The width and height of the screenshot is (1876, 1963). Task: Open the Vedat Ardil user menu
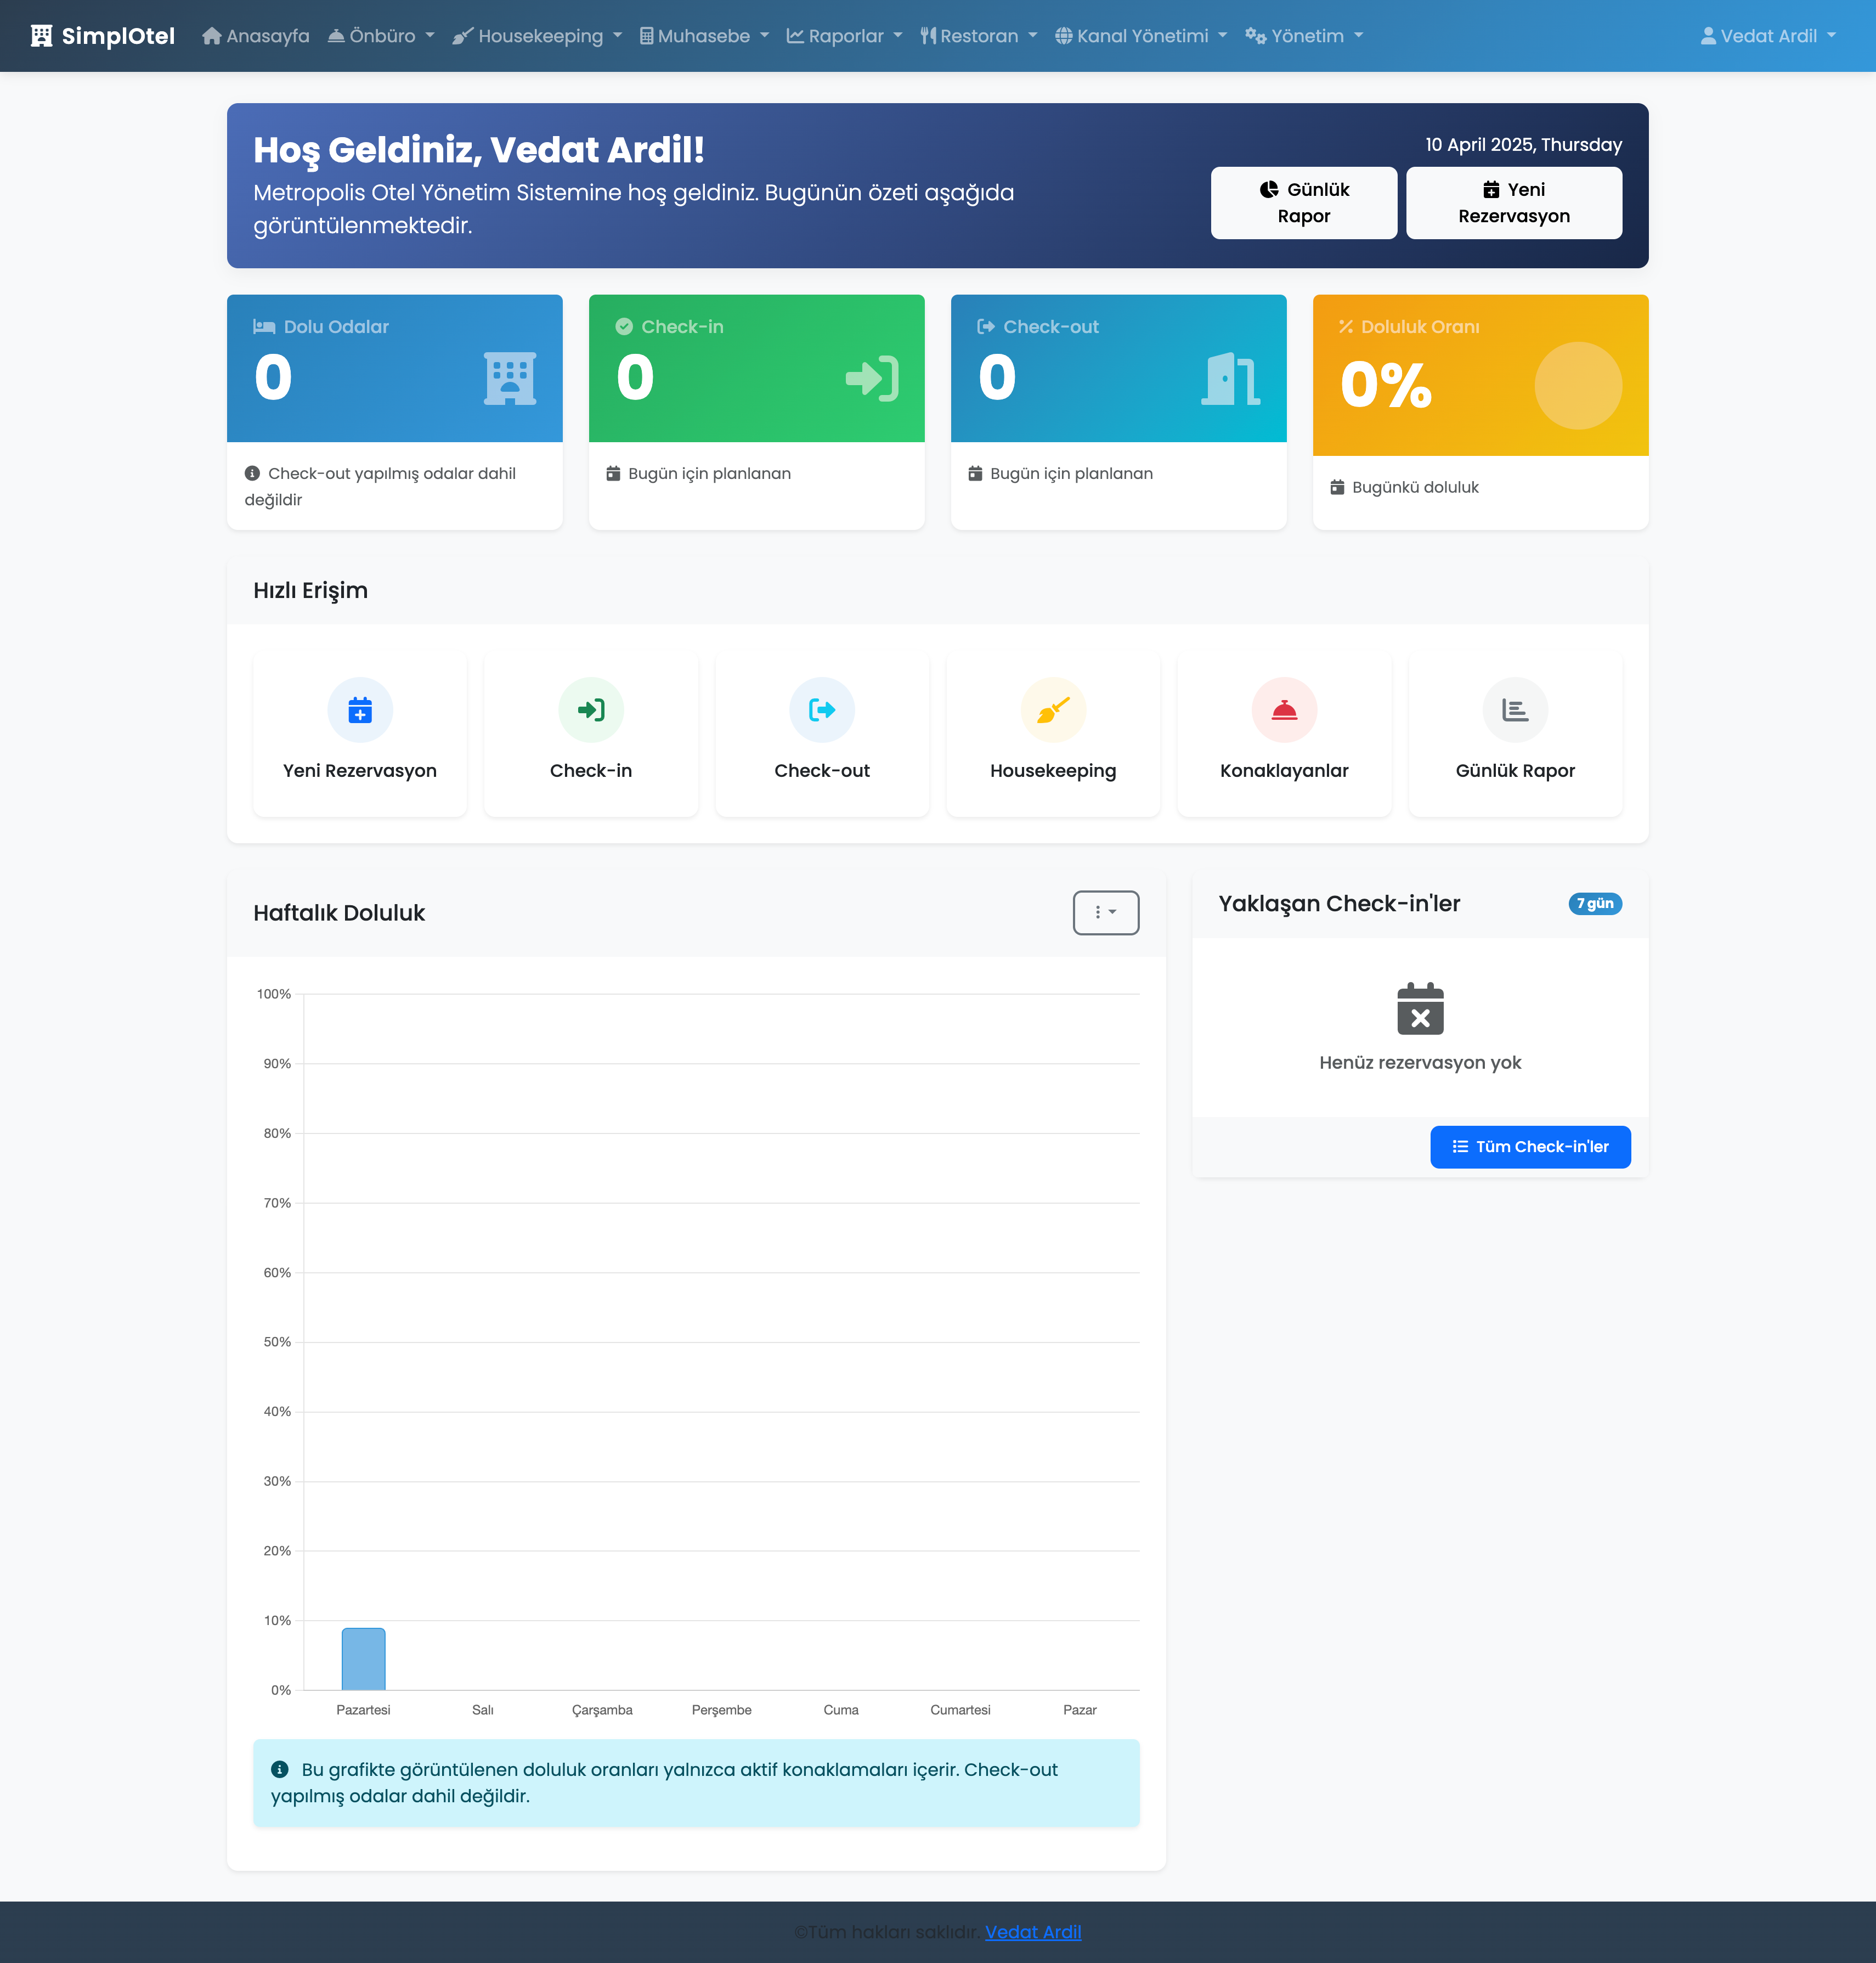tap(1768, 36)
